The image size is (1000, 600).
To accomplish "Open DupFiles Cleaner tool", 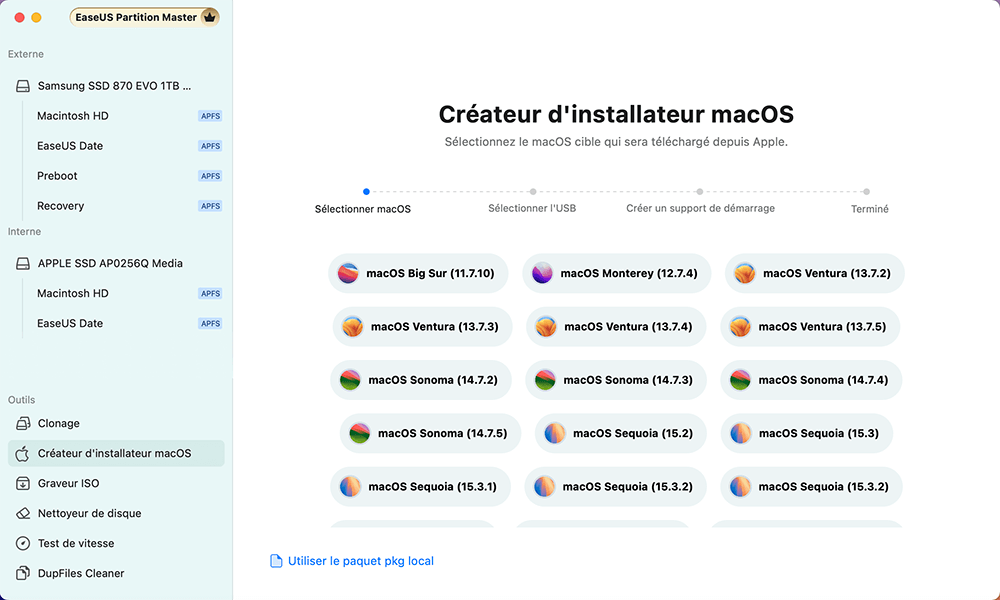I will pyautogui.click(x=81, y=573).
